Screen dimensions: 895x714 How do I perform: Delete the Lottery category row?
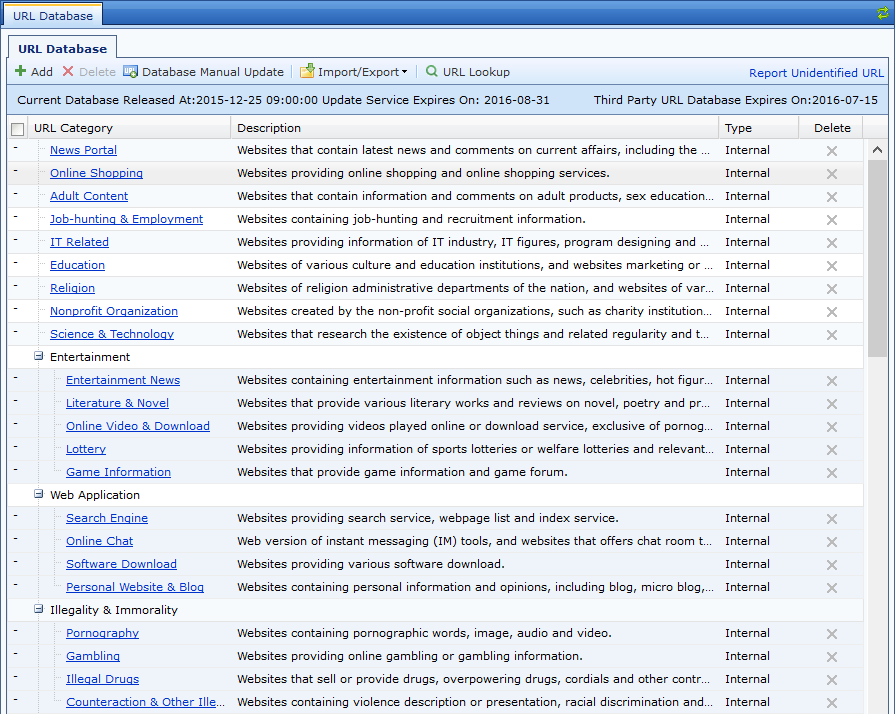832,450
